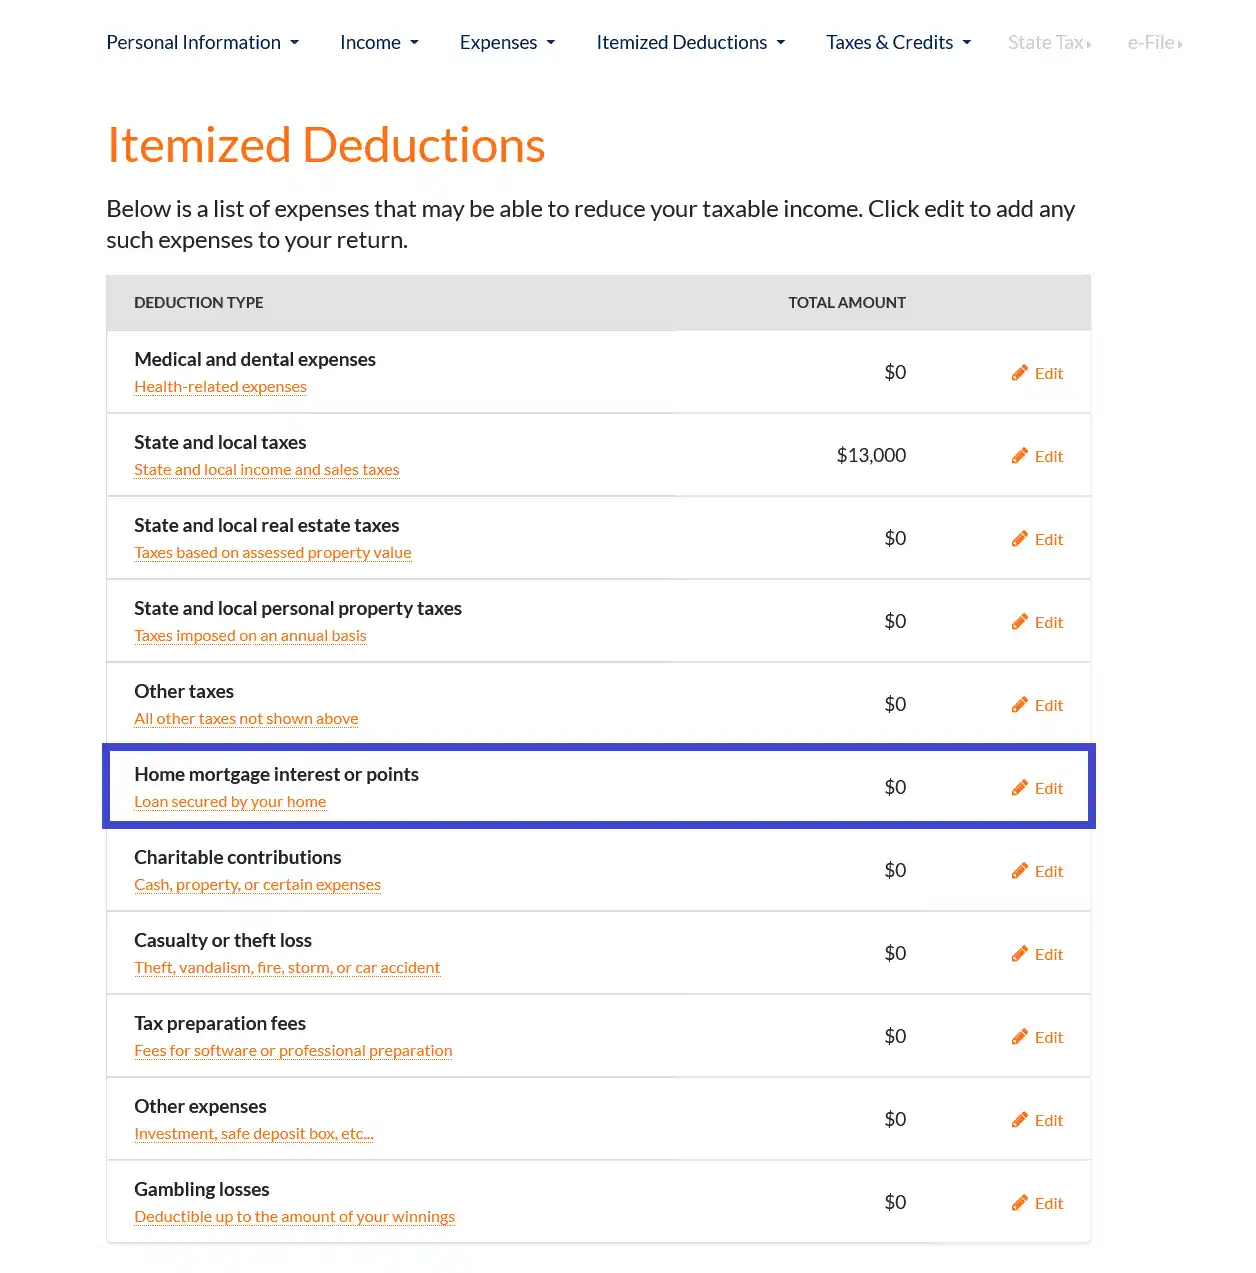Click the pencil Edit icon for Medical and dental expenses

(x=1020, y=372)
